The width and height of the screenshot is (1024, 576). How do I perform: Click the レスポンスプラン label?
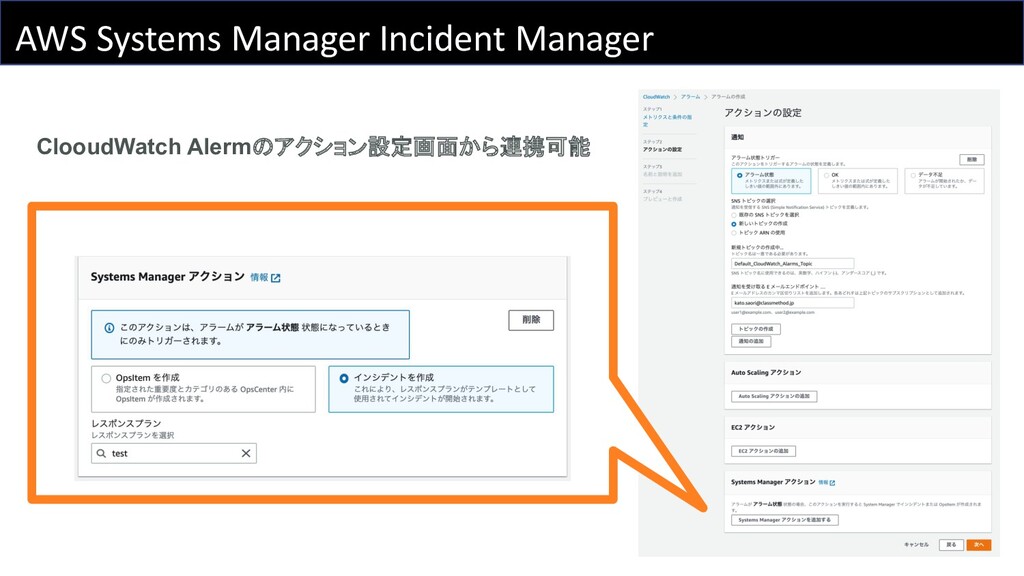[126, 423]
